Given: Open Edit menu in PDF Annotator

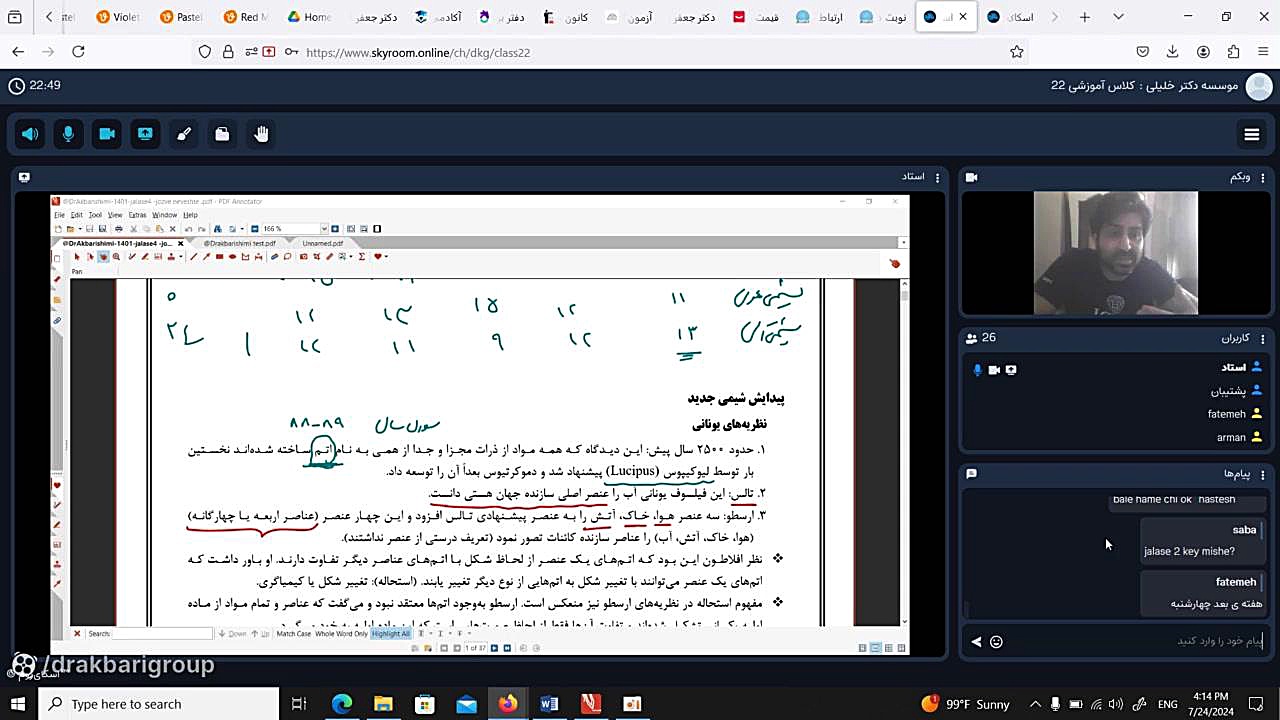Looking at the screenshot, I should pyautogui.click(x=76, y=215).
